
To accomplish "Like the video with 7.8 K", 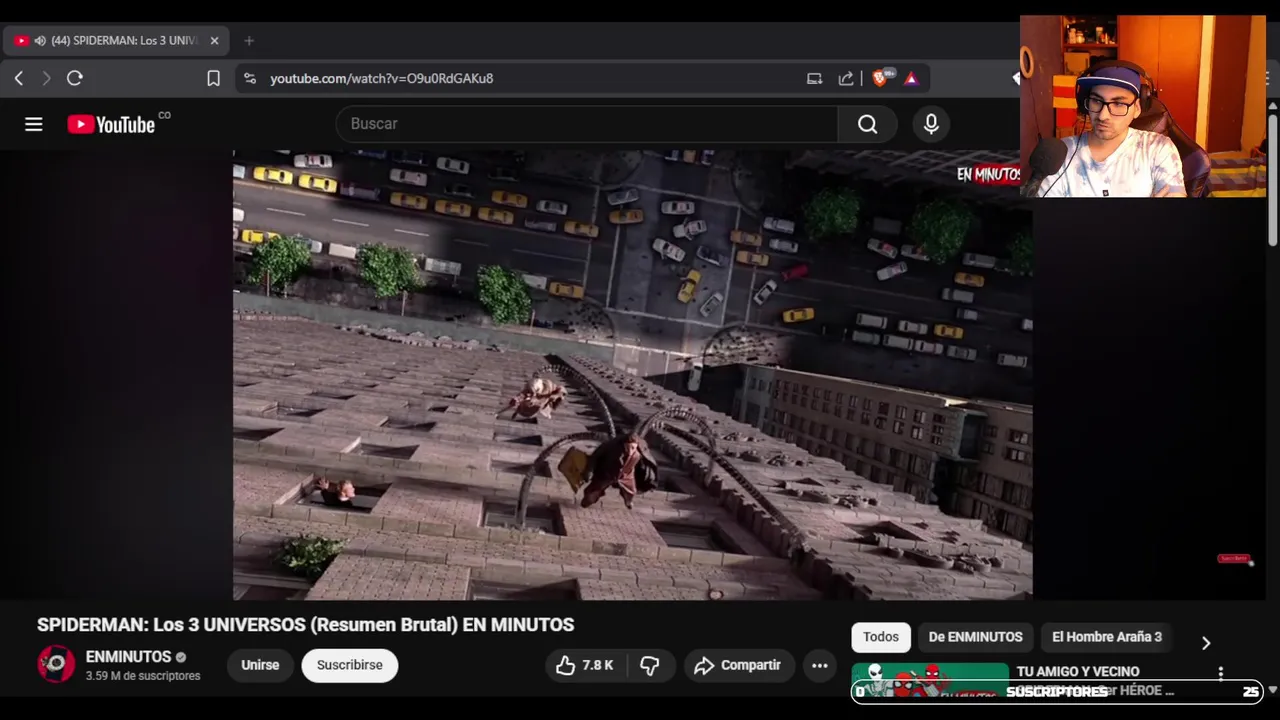I will pyautogui.click(x=585, y=665).
